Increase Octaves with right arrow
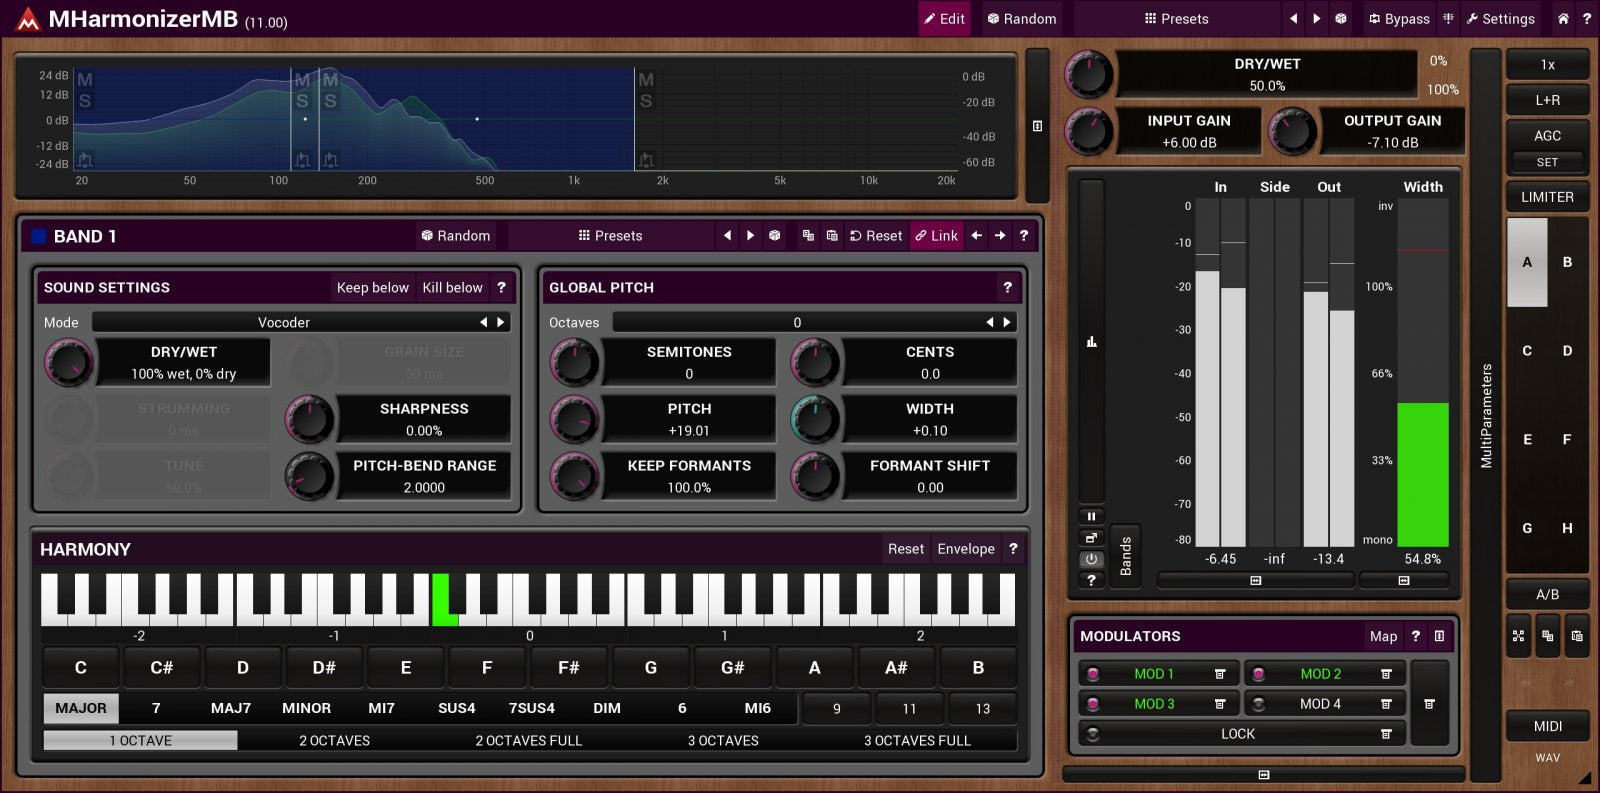 tap(1007, 322)
